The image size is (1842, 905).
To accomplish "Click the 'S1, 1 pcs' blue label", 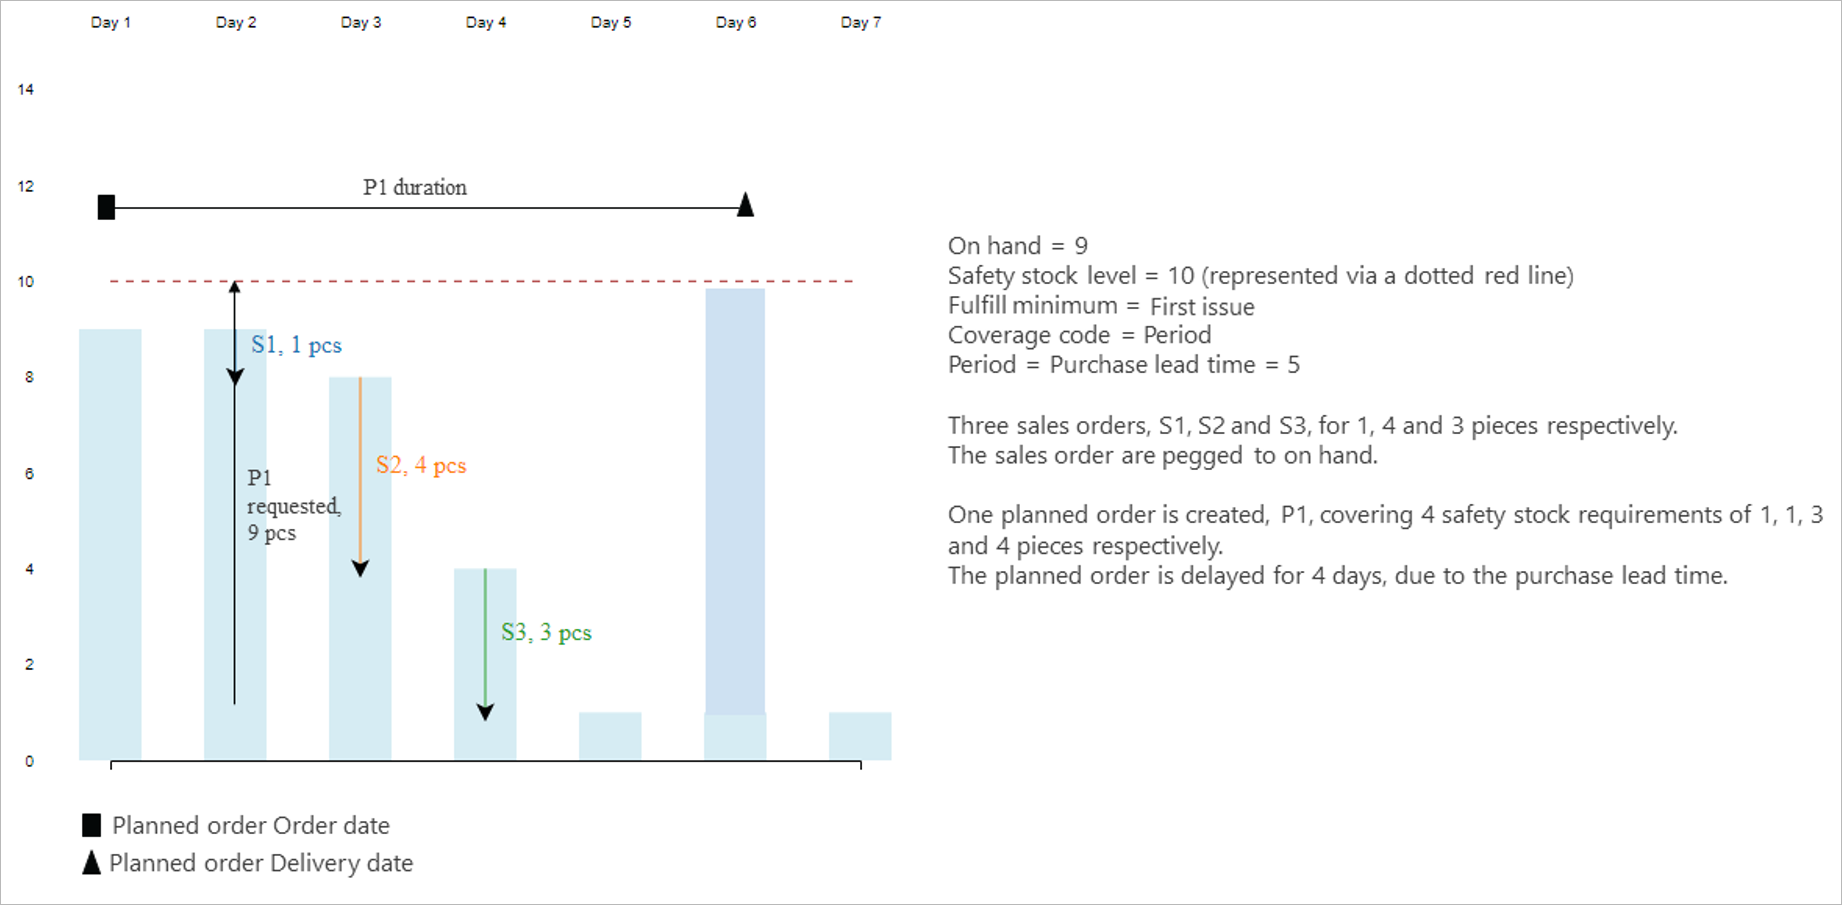I will pos(296,345).
